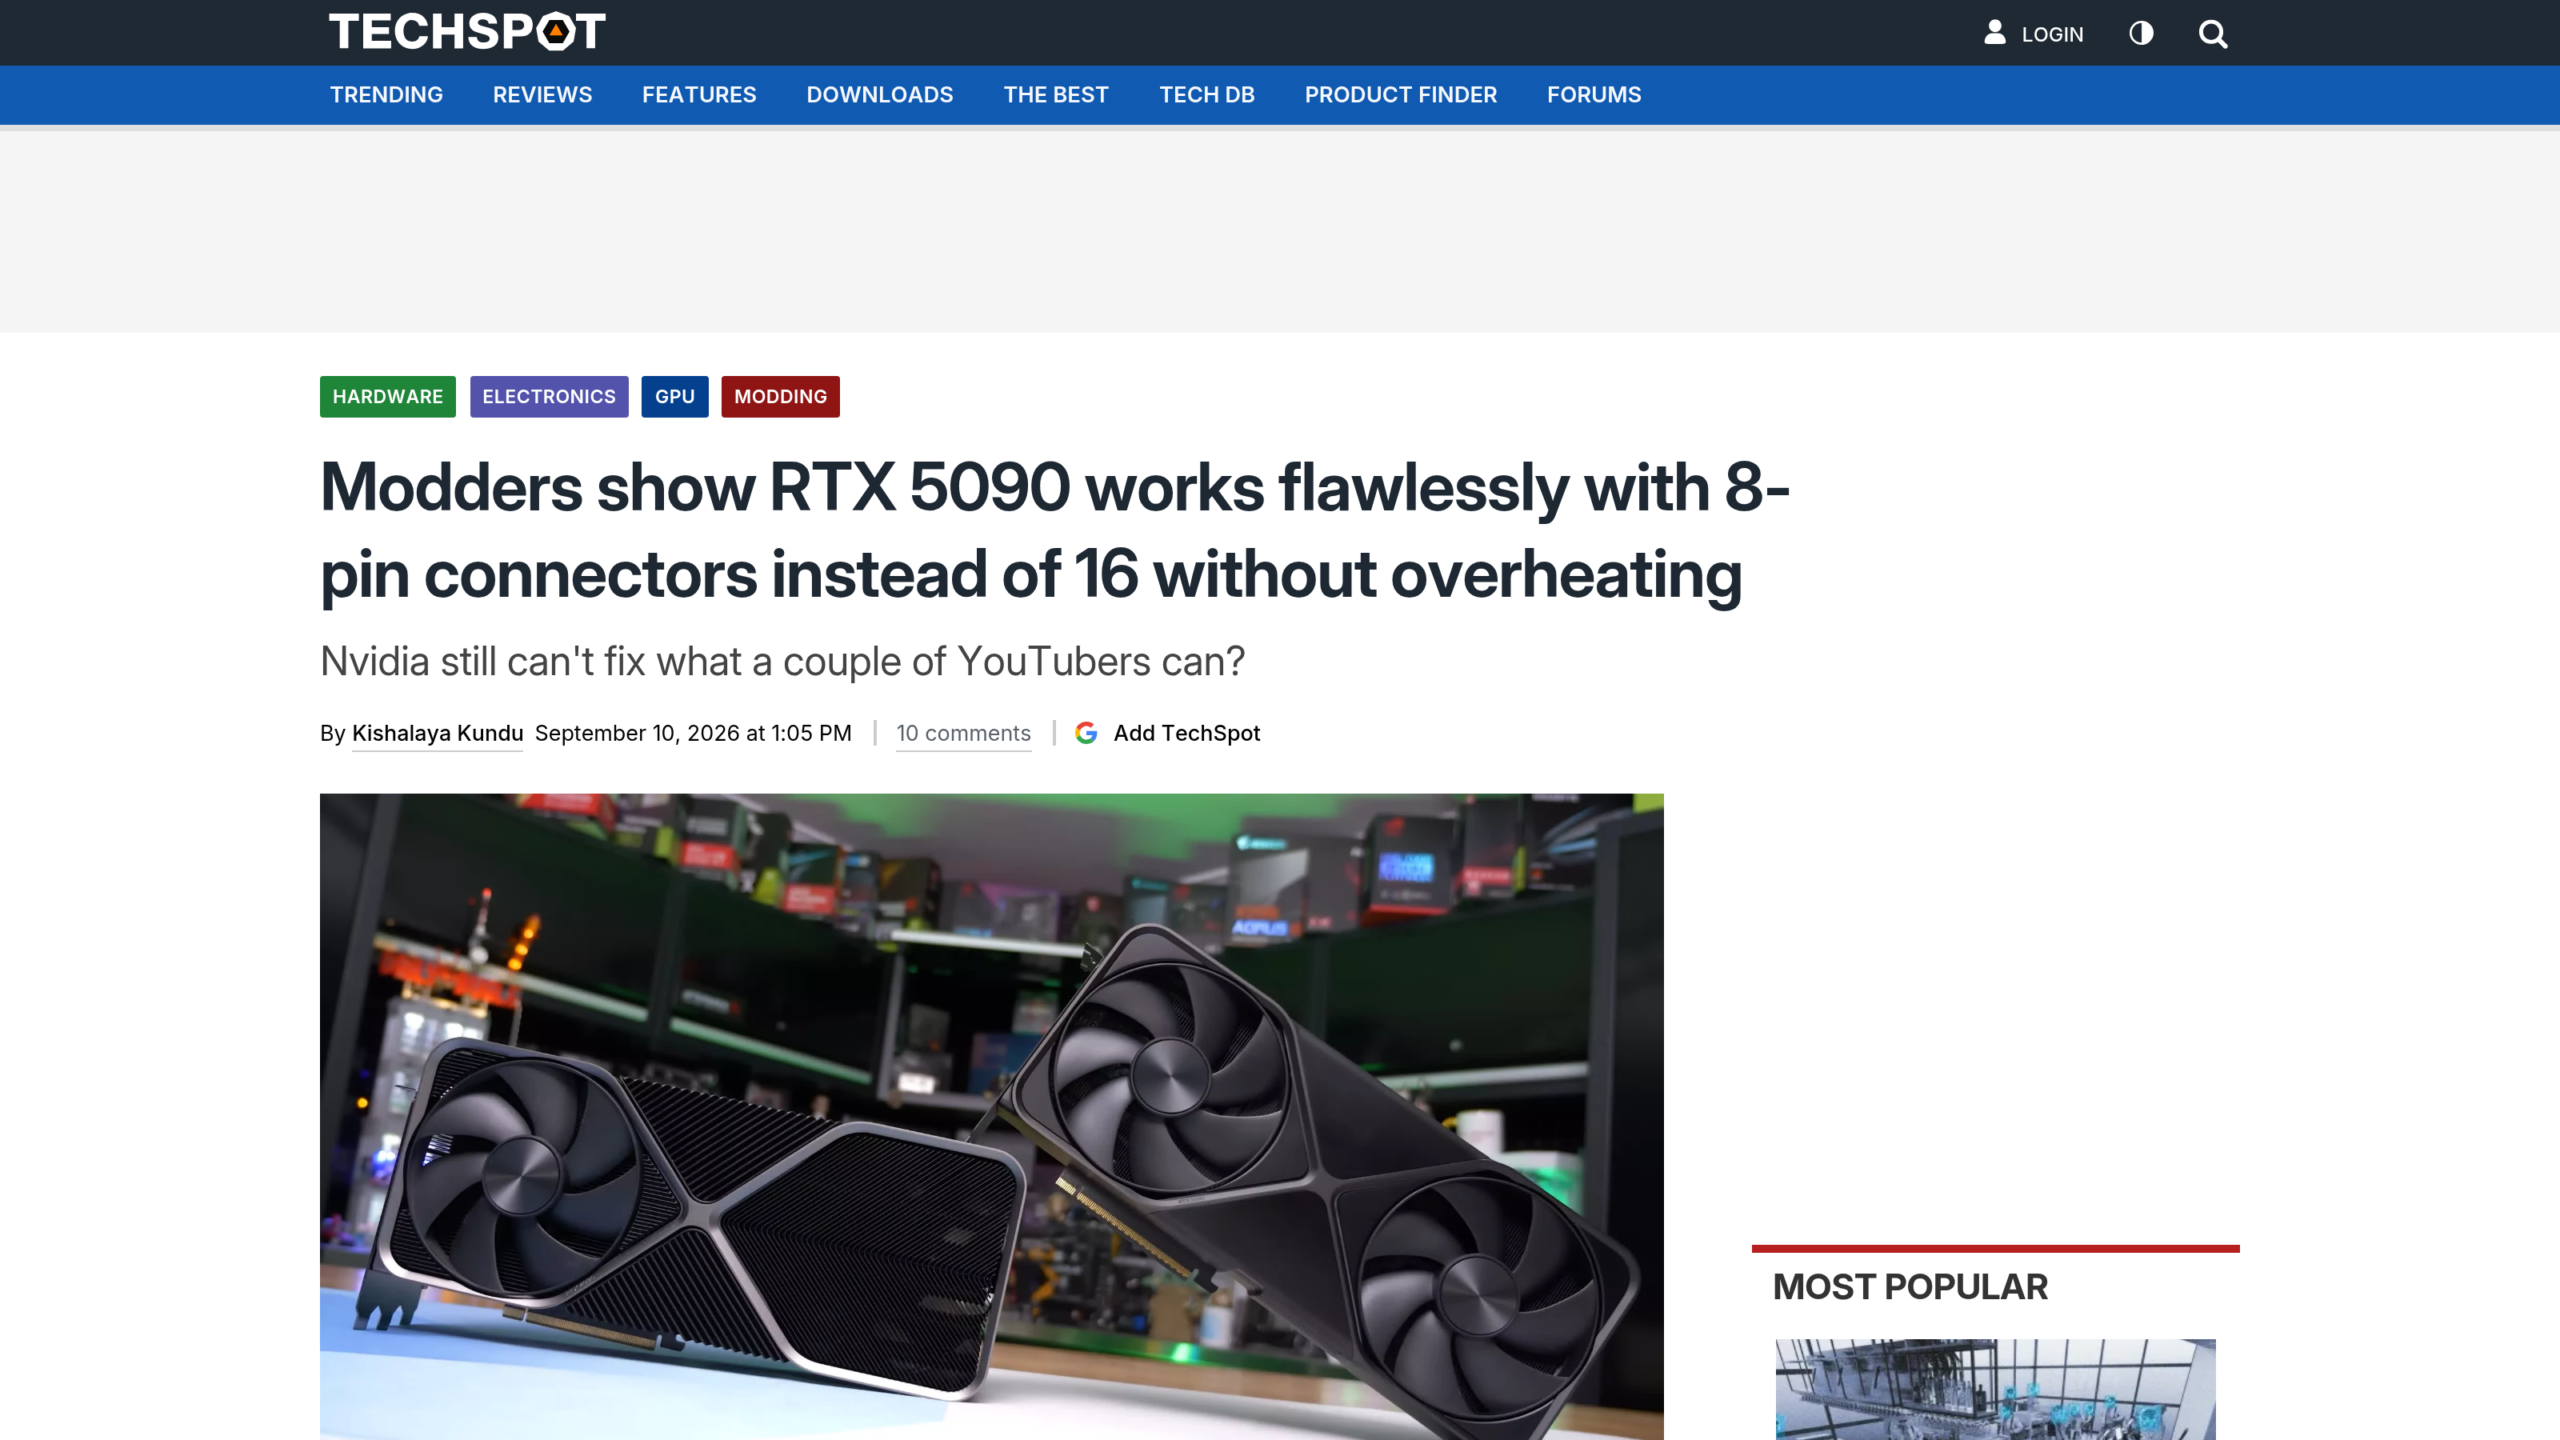Open the LOGIN link
2560x1440 pixels.
[x=2052, y=34]
